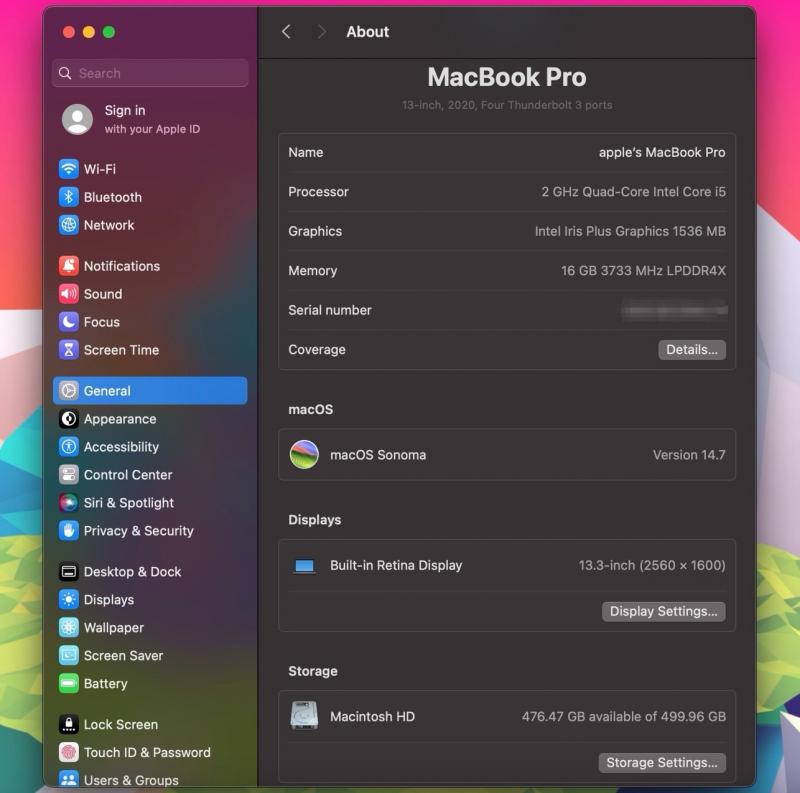Screen dimensions: 800x793
Task: Open the Lock Screen settings pane
Action: coord(150,725)
